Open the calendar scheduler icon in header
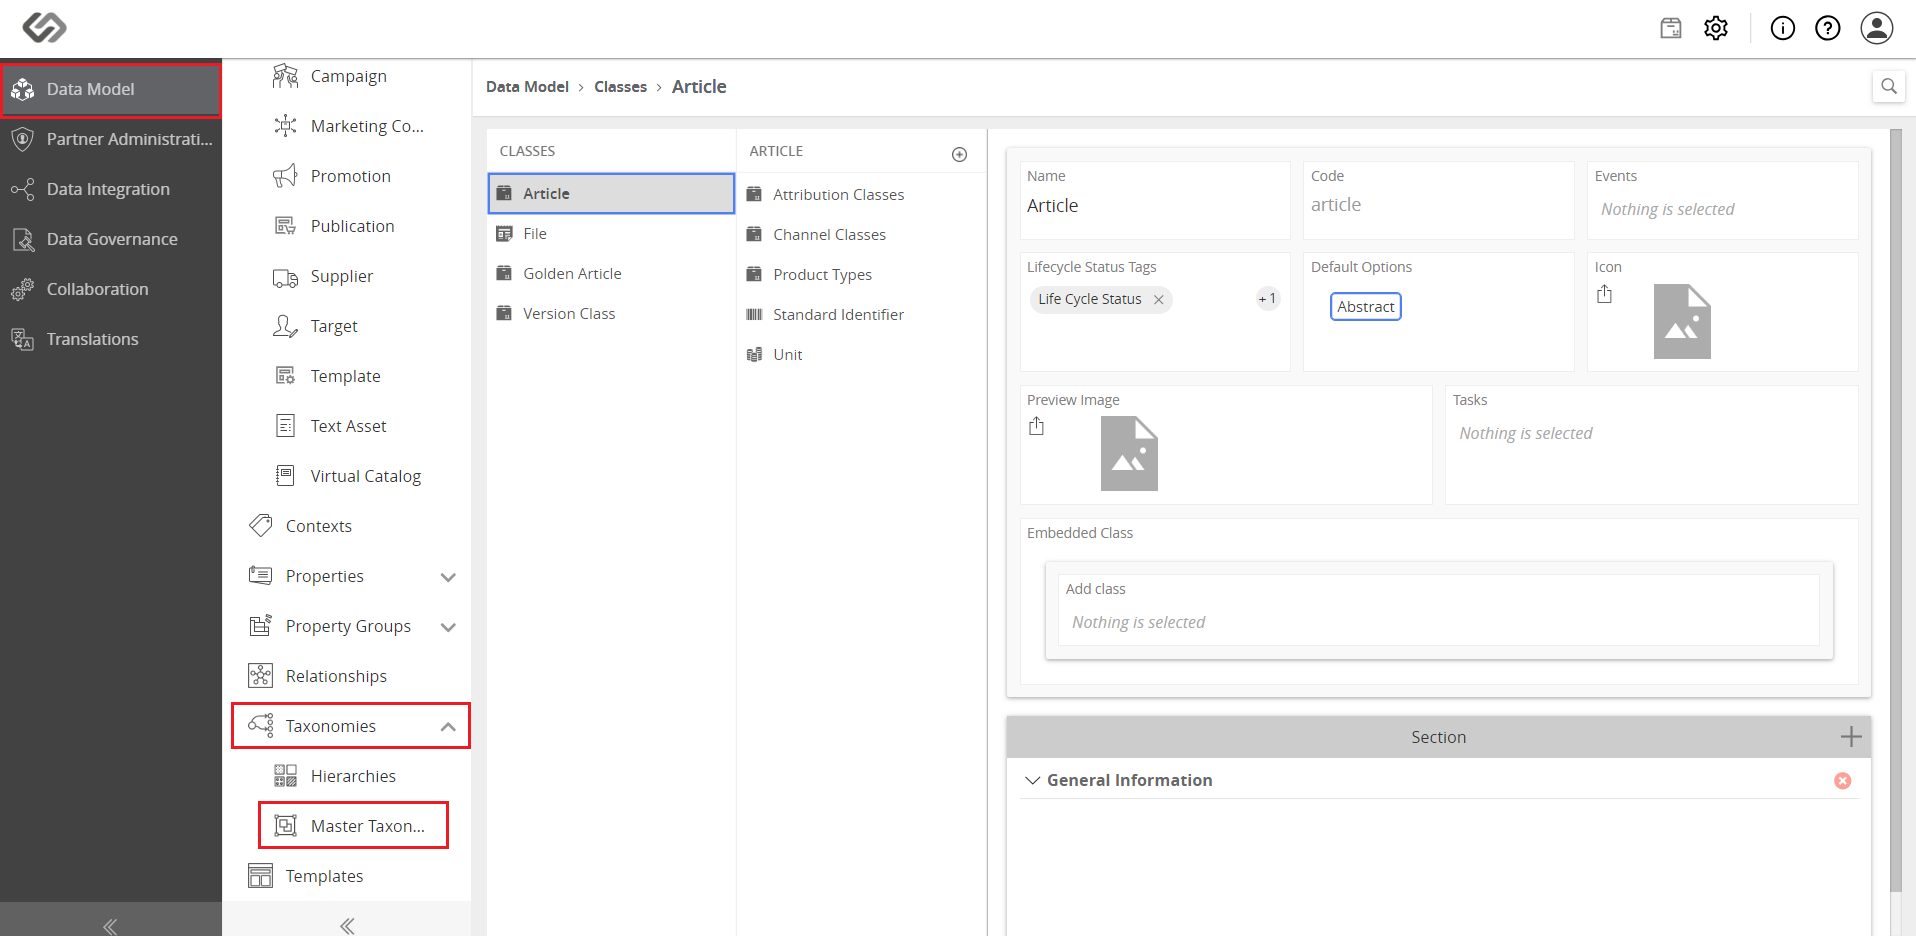The width and height of the screenshot is (1916, 936). click(1671, 28)
